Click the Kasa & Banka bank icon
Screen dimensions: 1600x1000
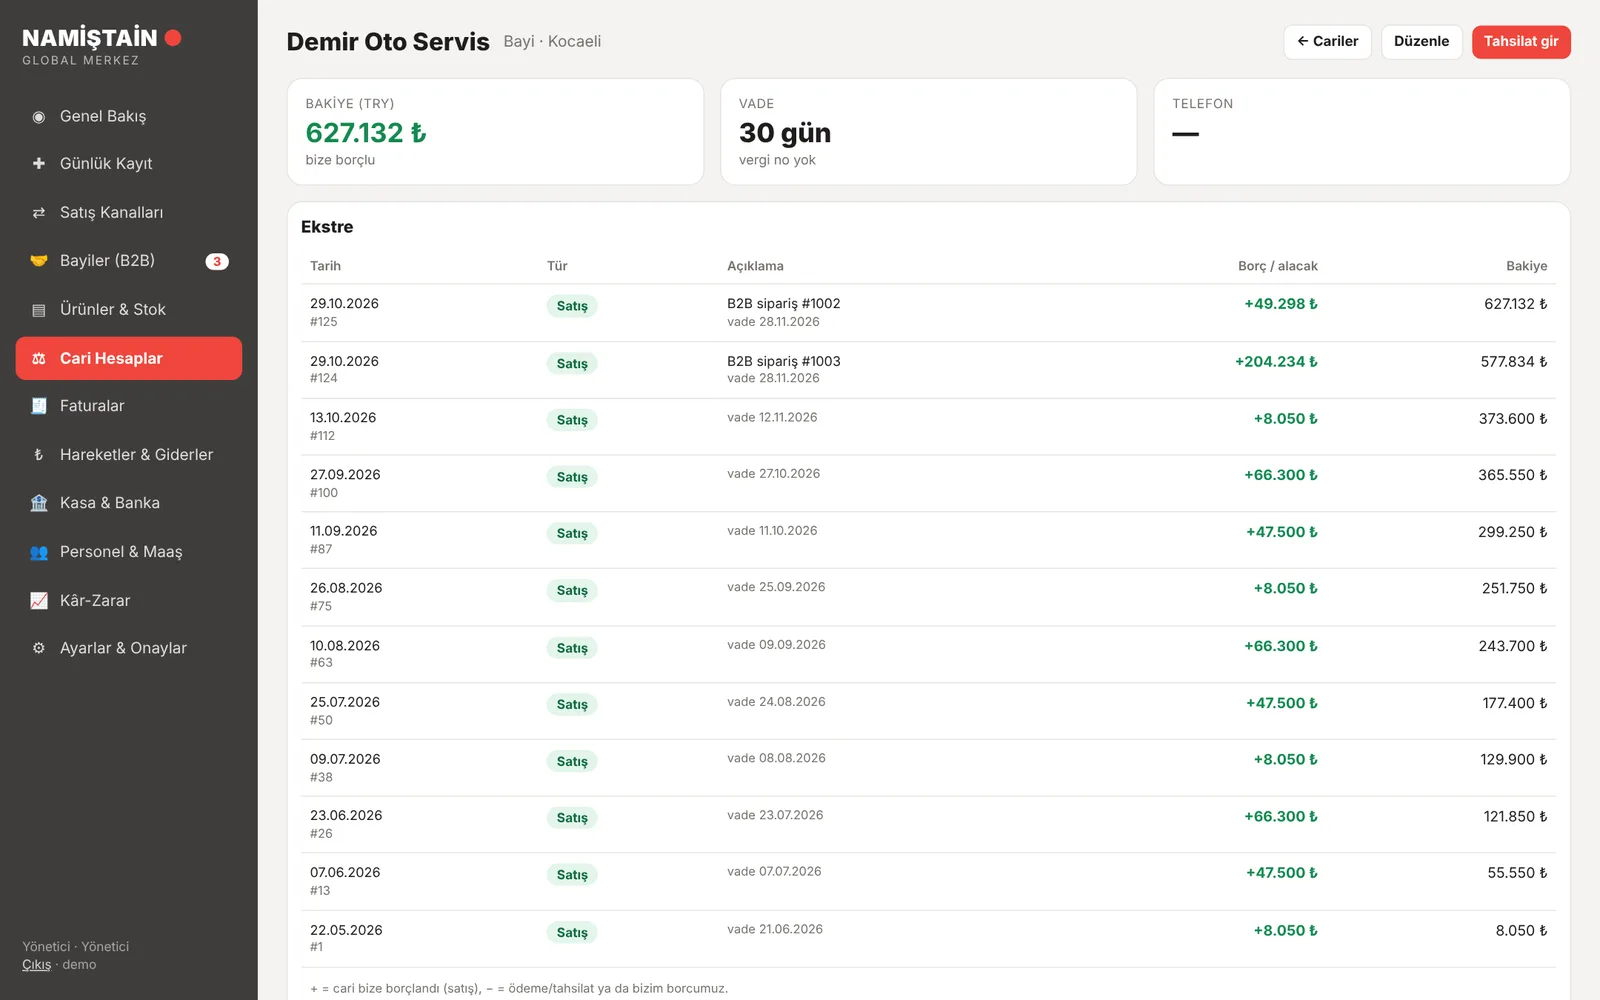[x=39, y=503]
